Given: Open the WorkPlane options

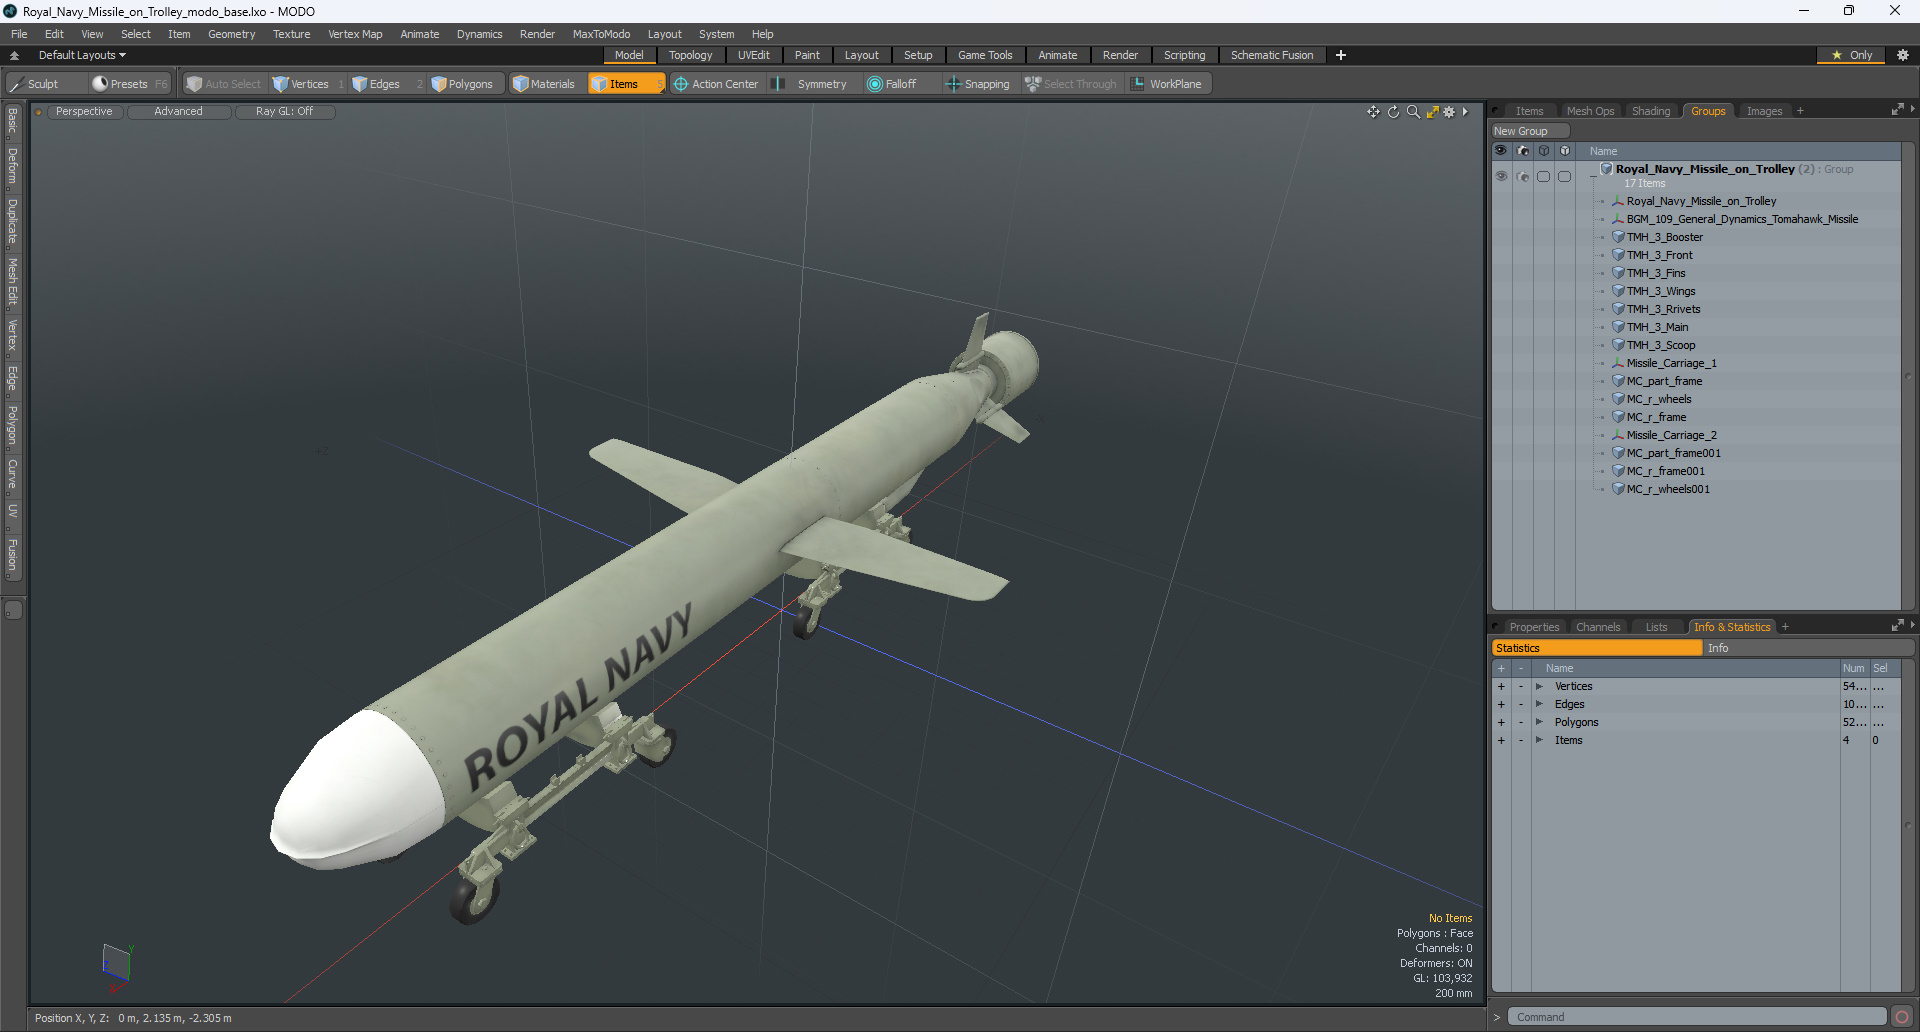Looking at the screenshot, I should coord(1167,84).
